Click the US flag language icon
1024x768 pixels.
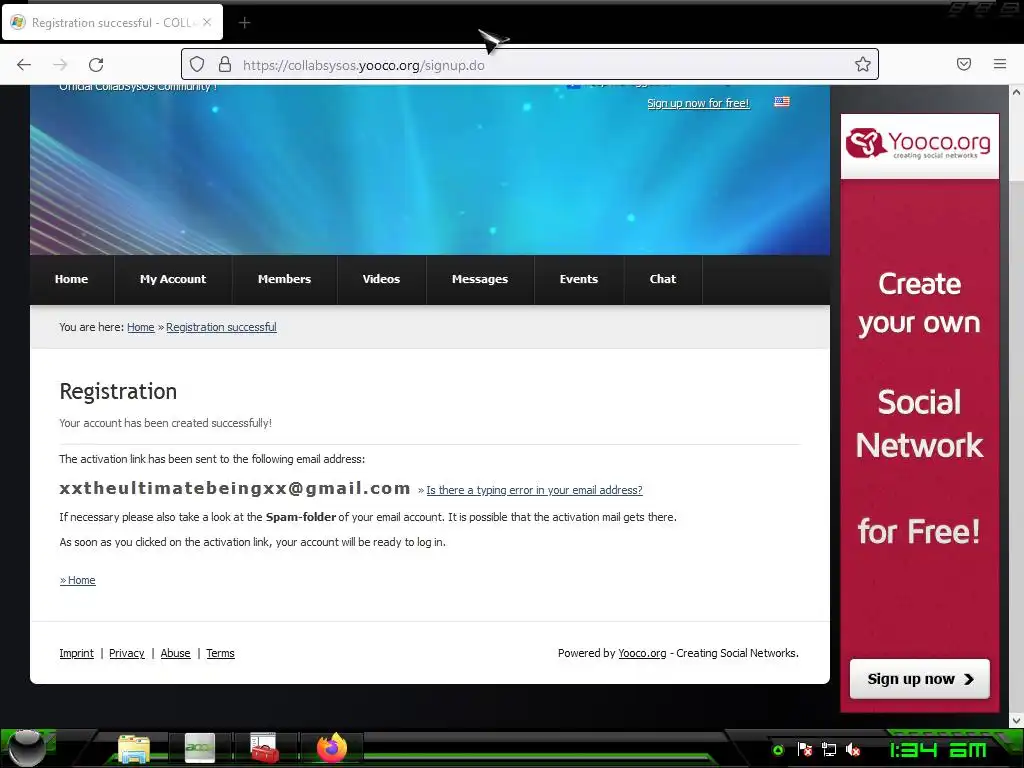click(782, 102)
